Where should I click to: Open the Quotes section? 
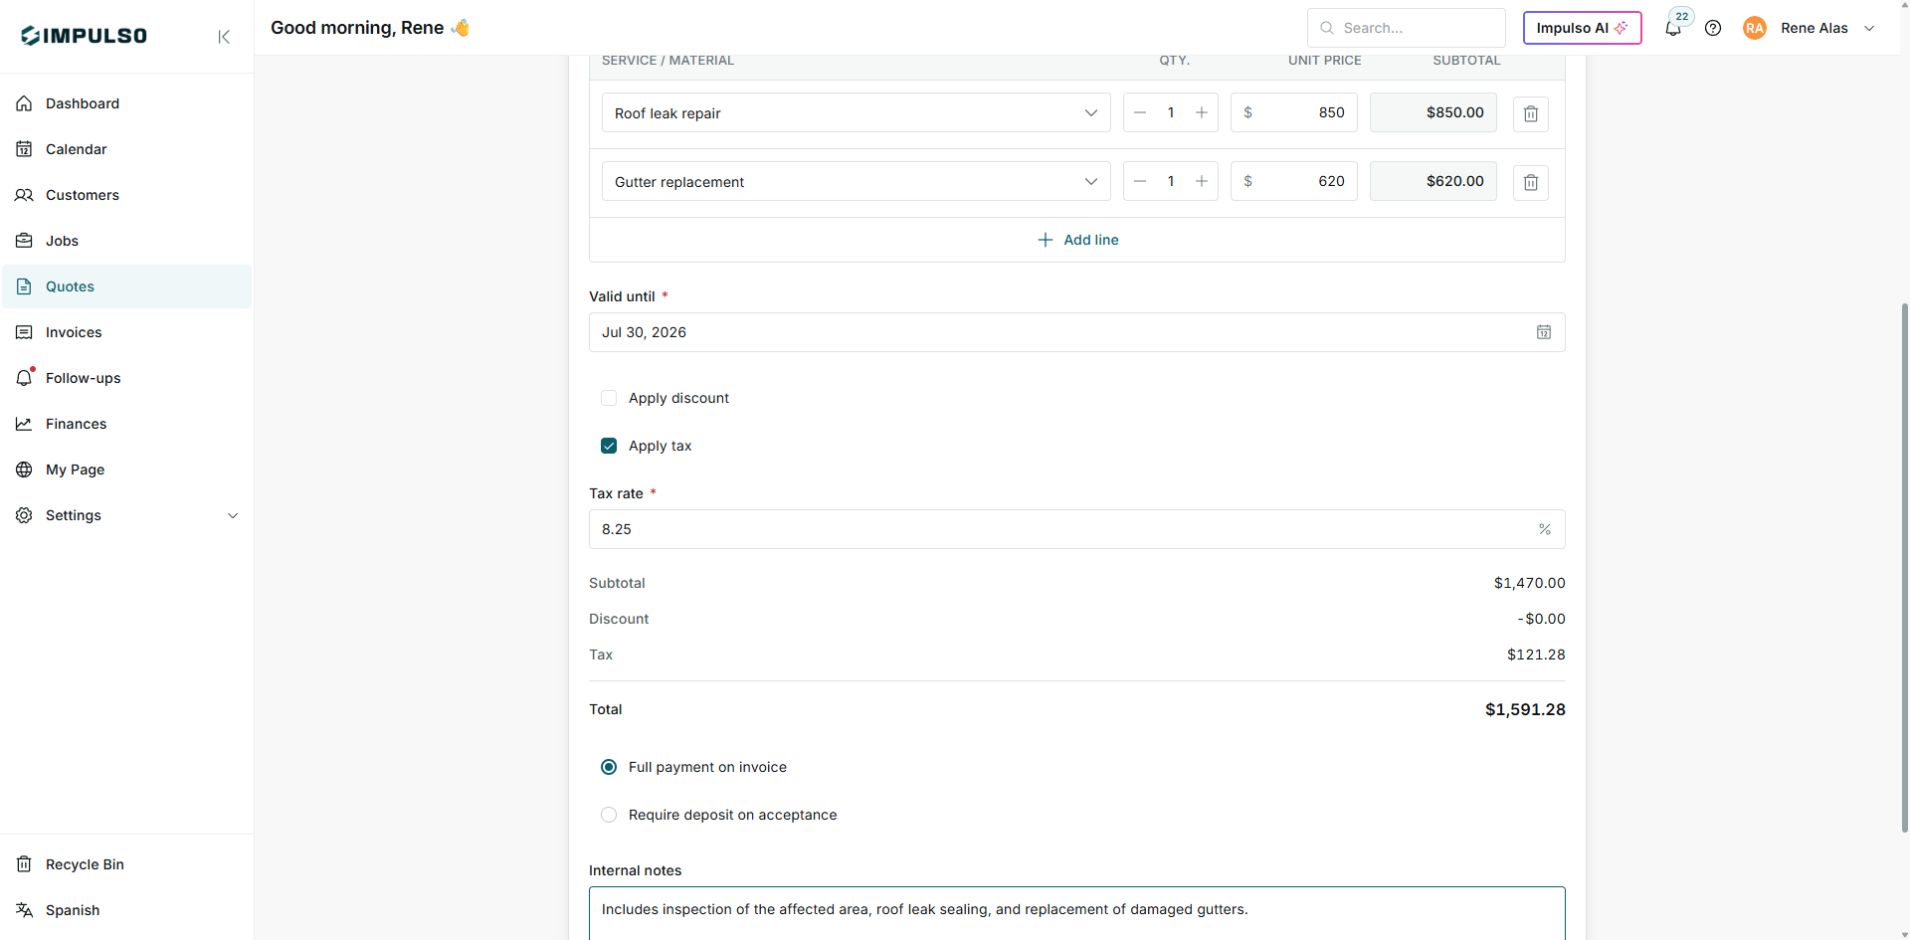[x=126, y=286]
